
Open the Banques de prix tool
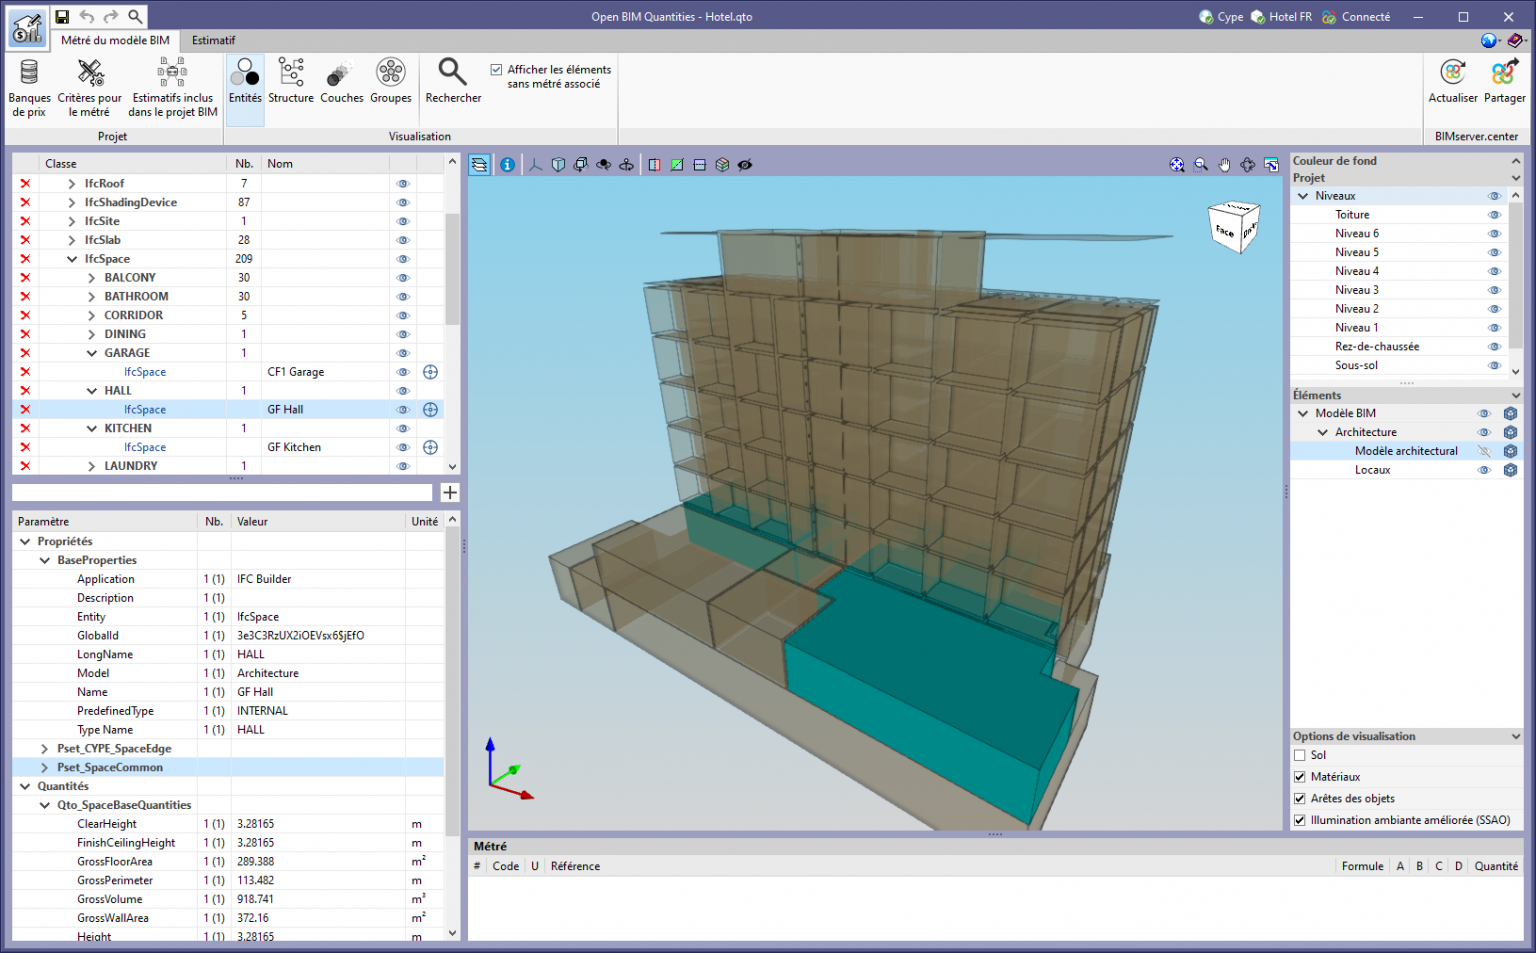[29, 82]
